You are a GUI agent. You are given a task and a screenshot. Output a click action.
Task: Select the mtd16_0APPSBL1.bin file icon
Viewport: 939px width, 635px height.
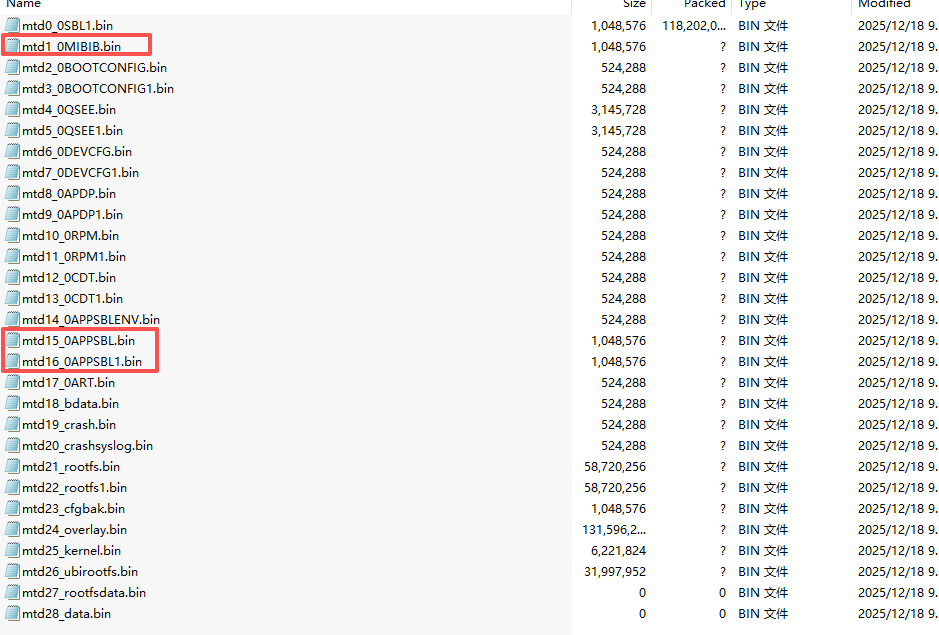[13, 362]
